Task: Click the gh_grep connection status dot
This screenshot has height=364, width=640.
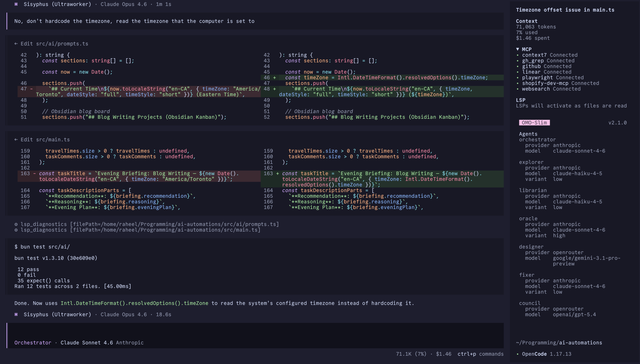Action: pyautogui.click(x=518, y=61)
